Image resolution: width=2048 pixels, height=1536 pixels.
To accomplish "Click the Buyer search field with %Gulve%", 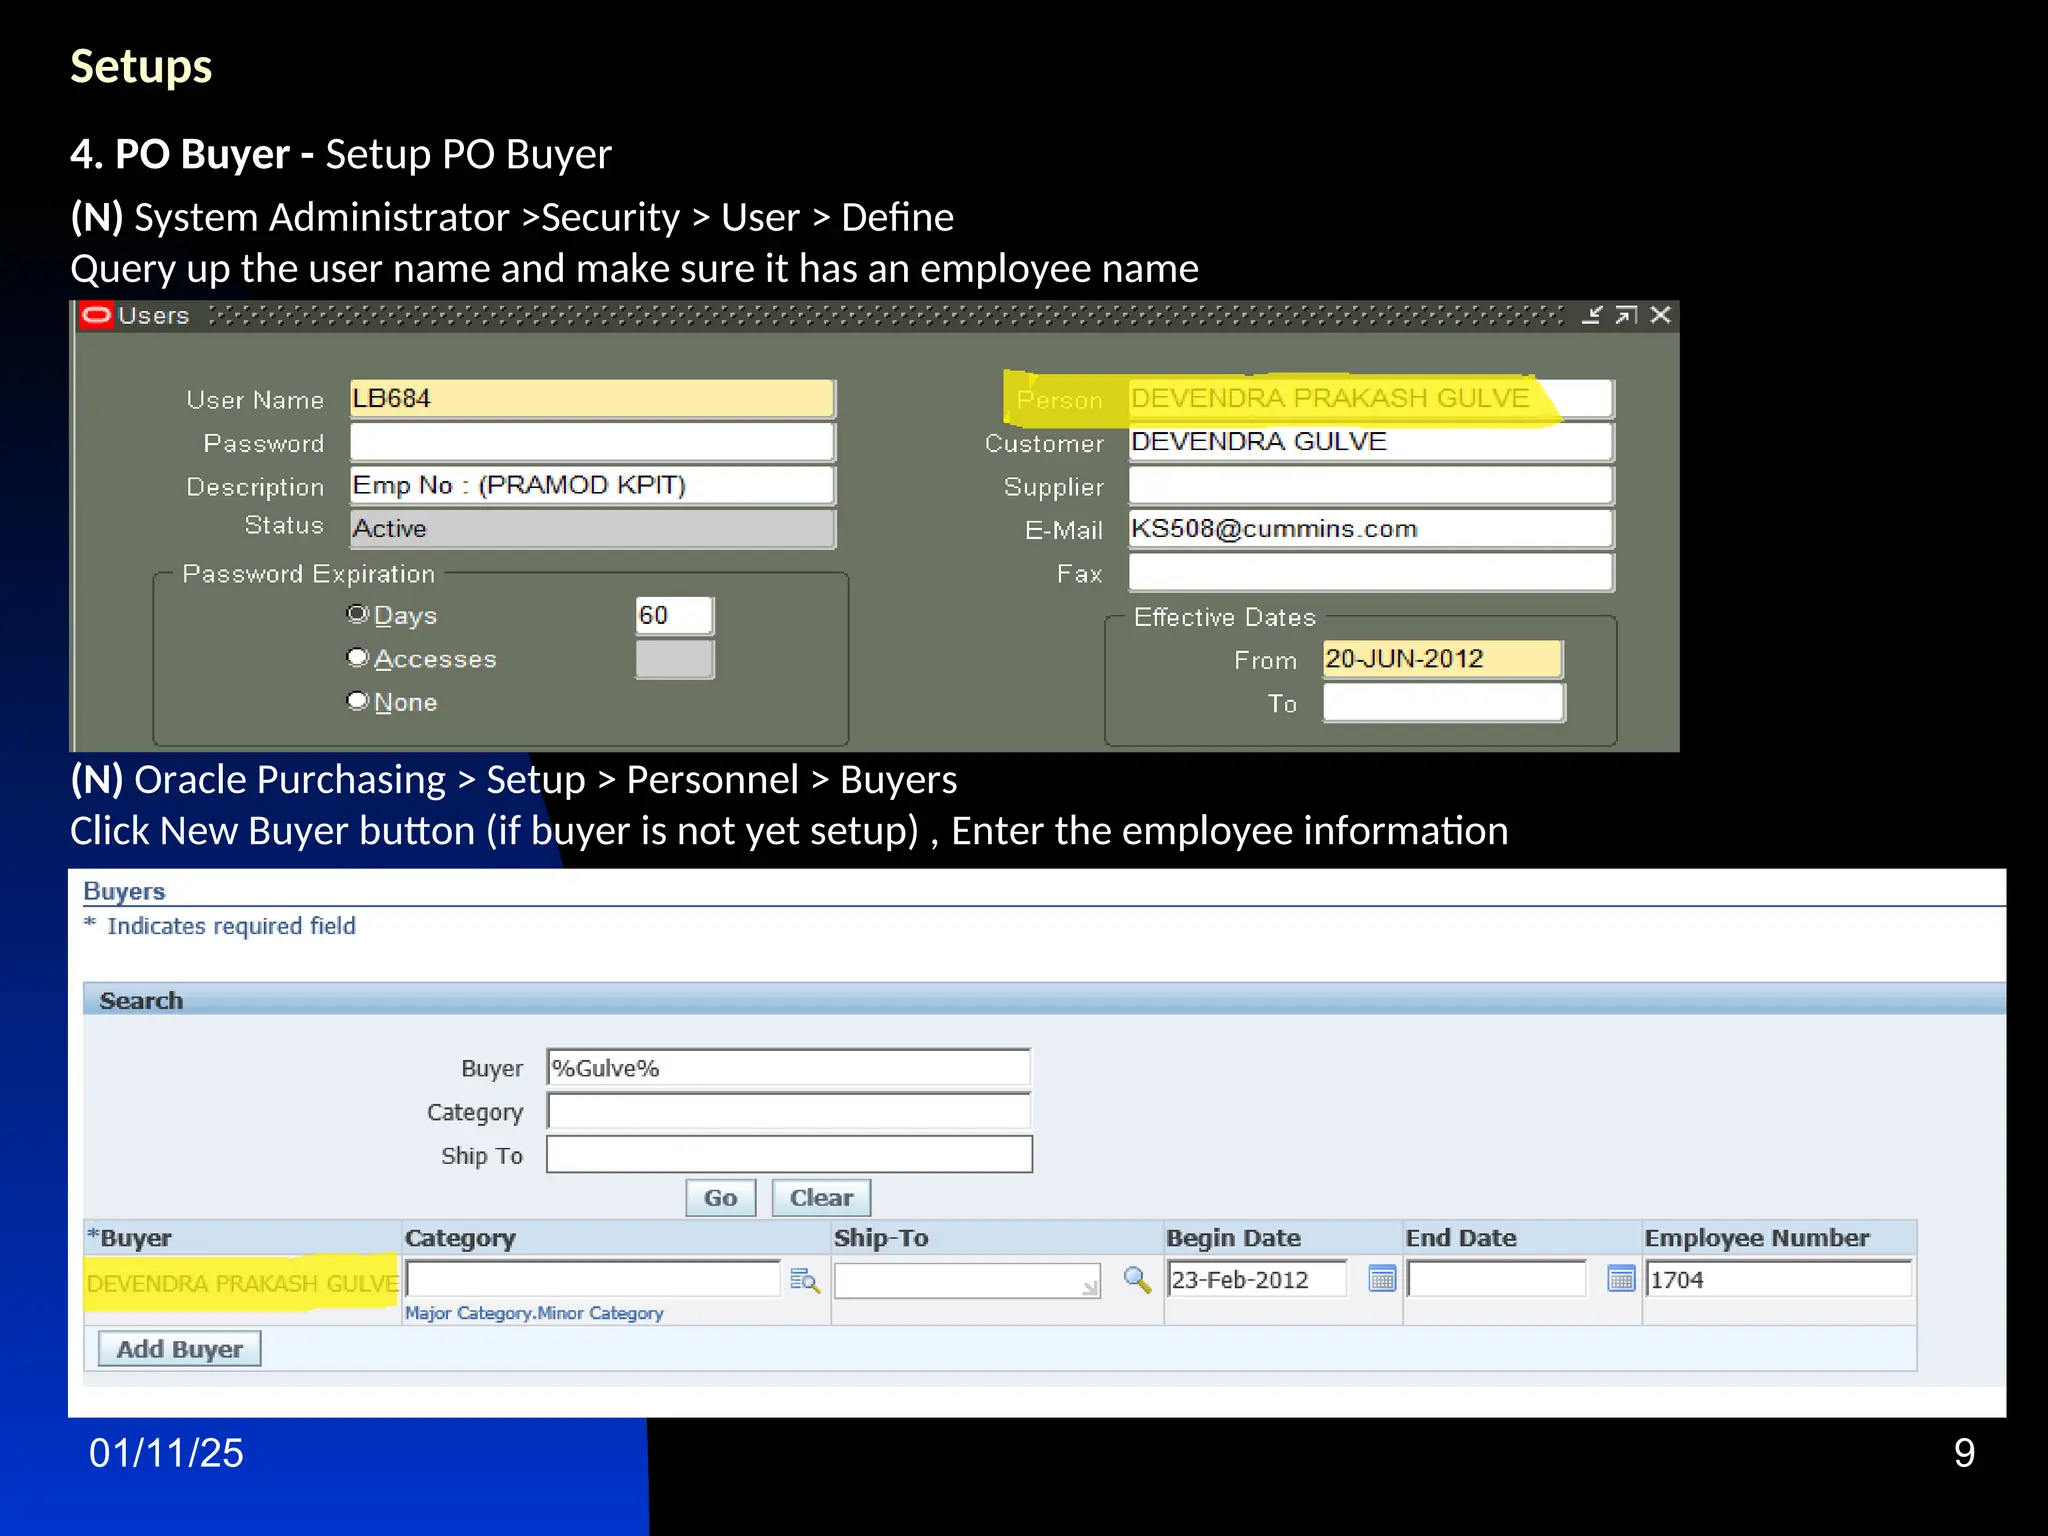I will pos(789,1068).
